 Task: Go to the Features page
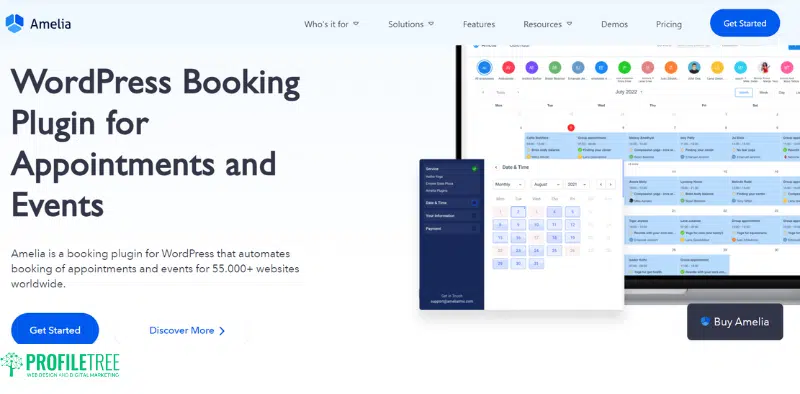pos(479,24)
